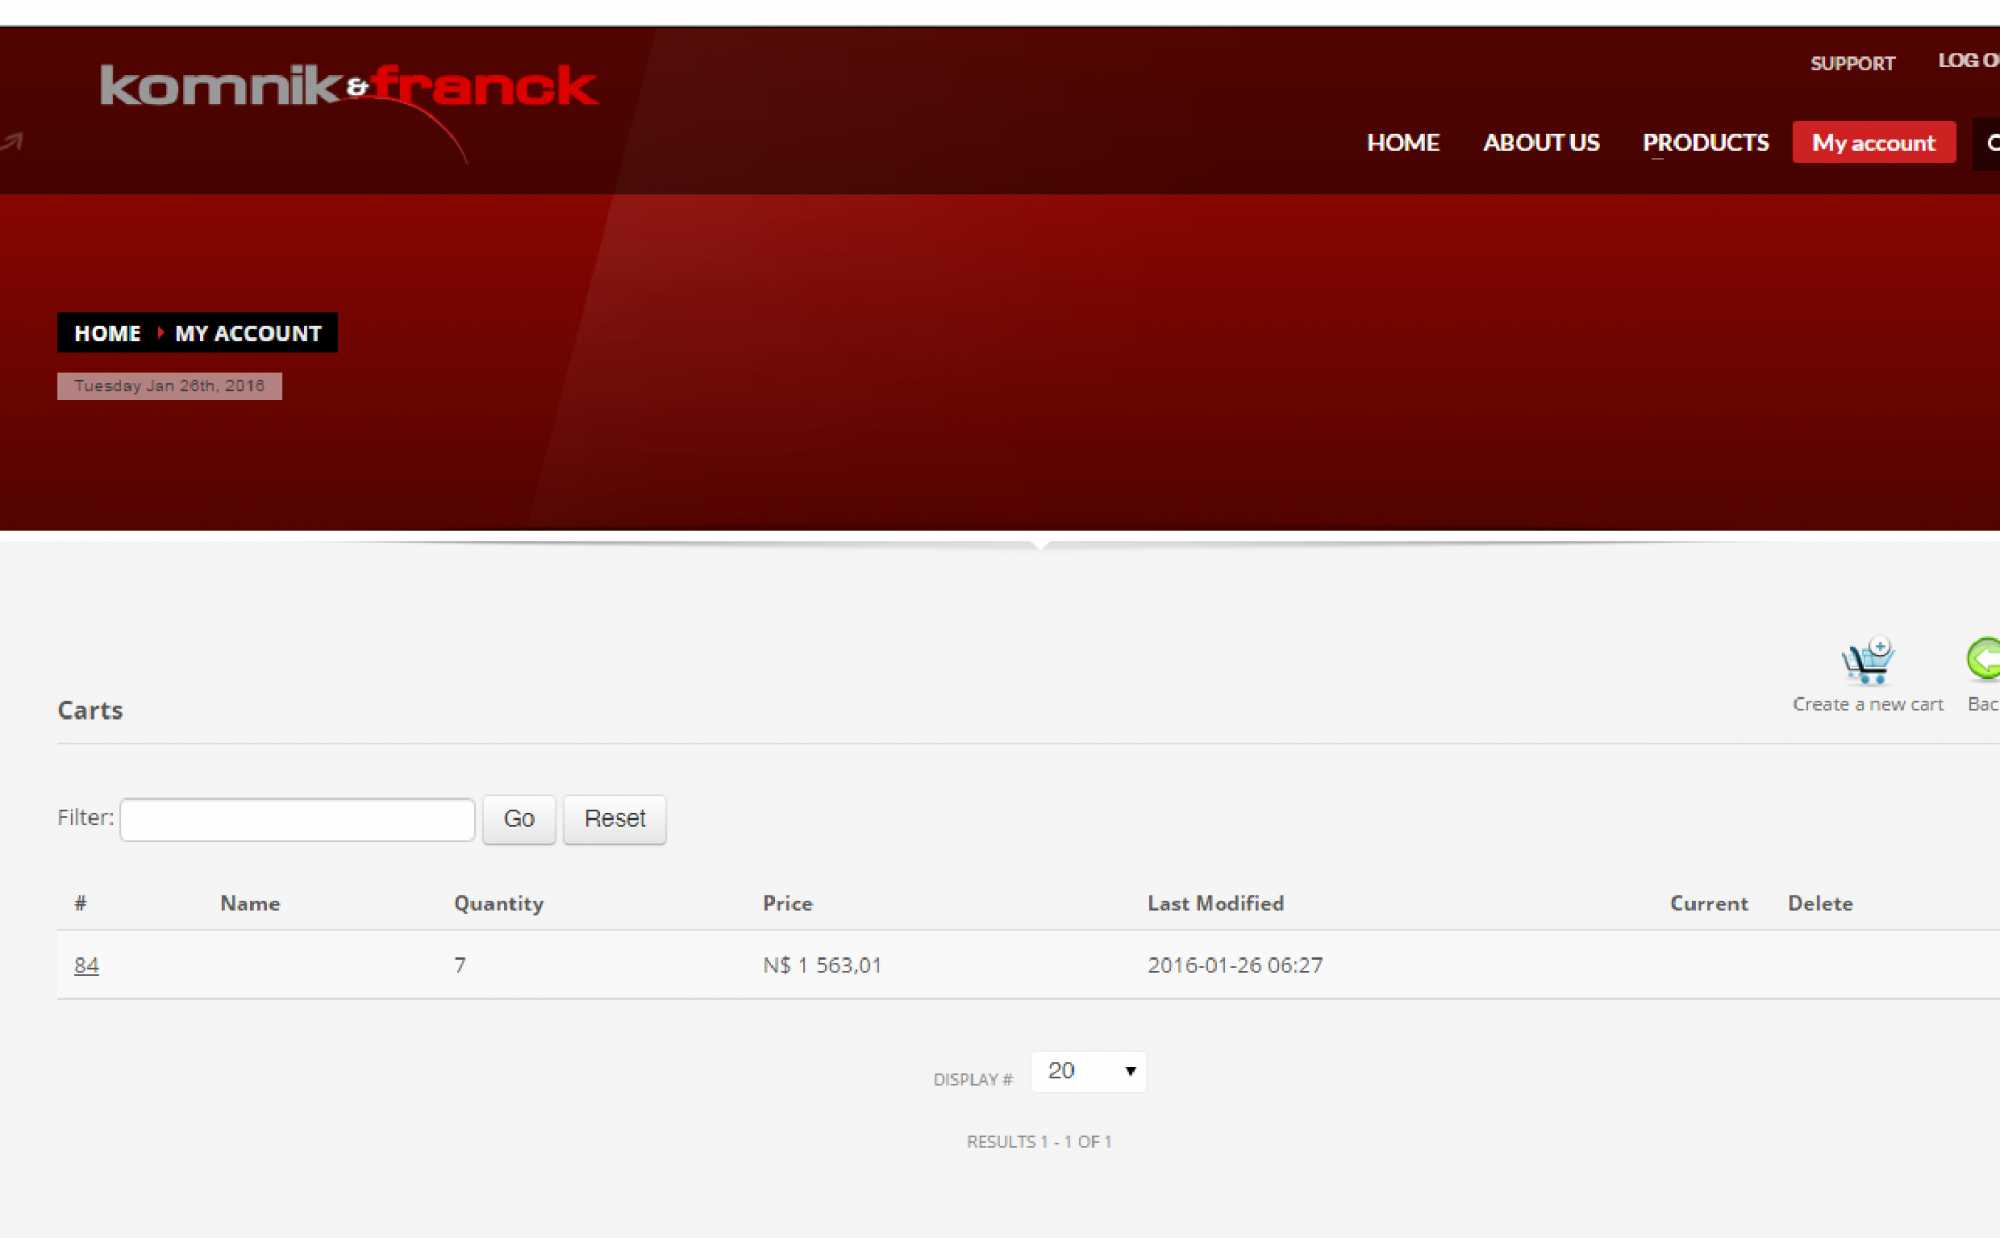The image size is (2000, 1238).
Task: Sort by the Last Modified column header
Action: click(x=1215, y=904)
